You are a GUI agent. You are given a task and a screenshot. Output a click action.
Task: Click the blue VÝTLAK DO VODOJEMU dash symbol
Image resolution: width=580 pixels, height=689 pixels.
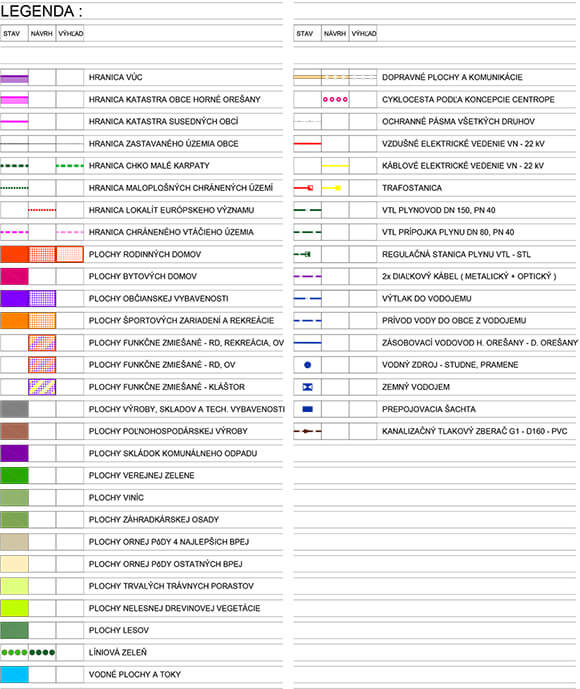click(x=308, y=298)
